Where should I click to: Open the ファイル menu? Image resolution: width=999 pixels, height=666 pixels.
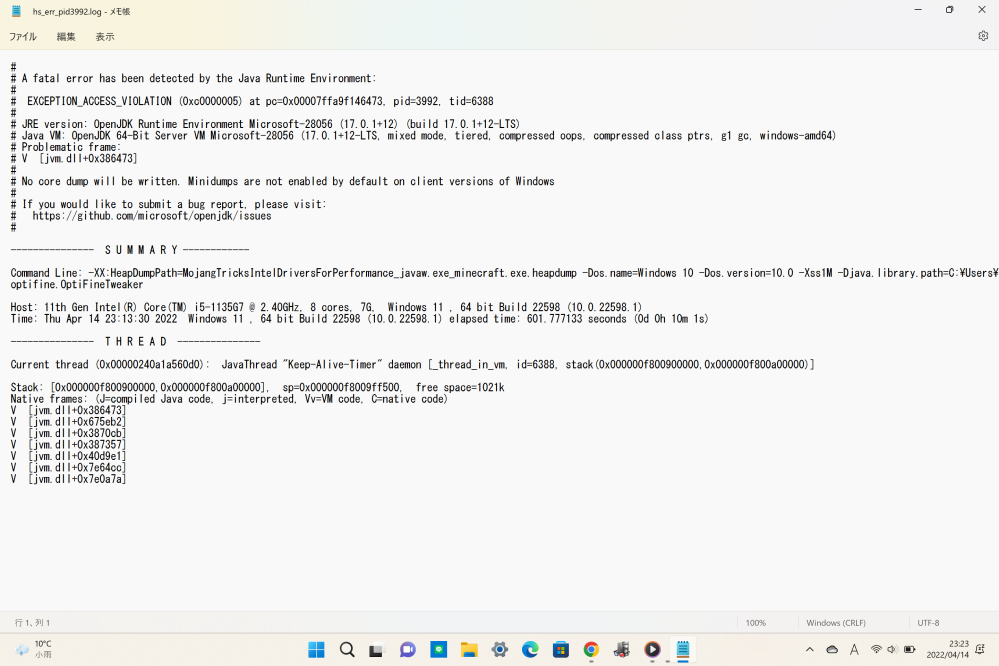[x=22, y=37]
